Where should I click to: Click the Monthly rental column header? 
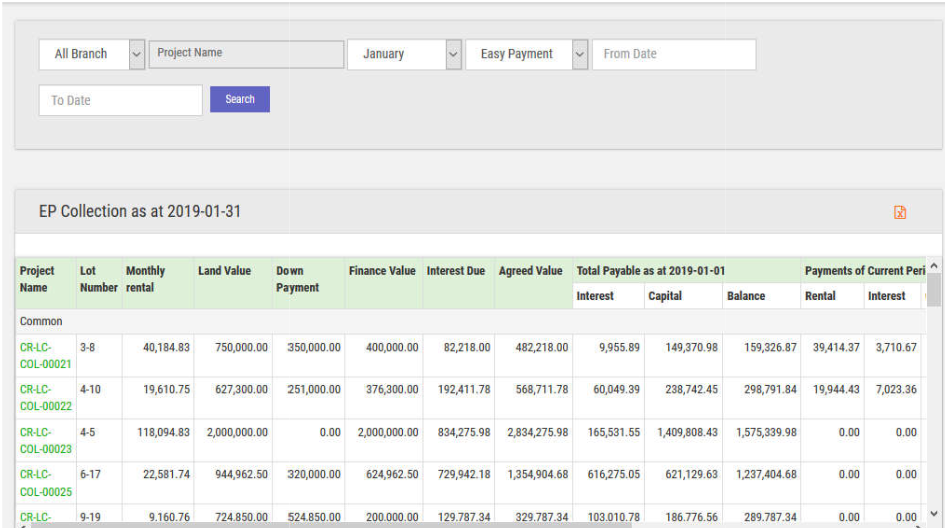(x=146, y=279)
